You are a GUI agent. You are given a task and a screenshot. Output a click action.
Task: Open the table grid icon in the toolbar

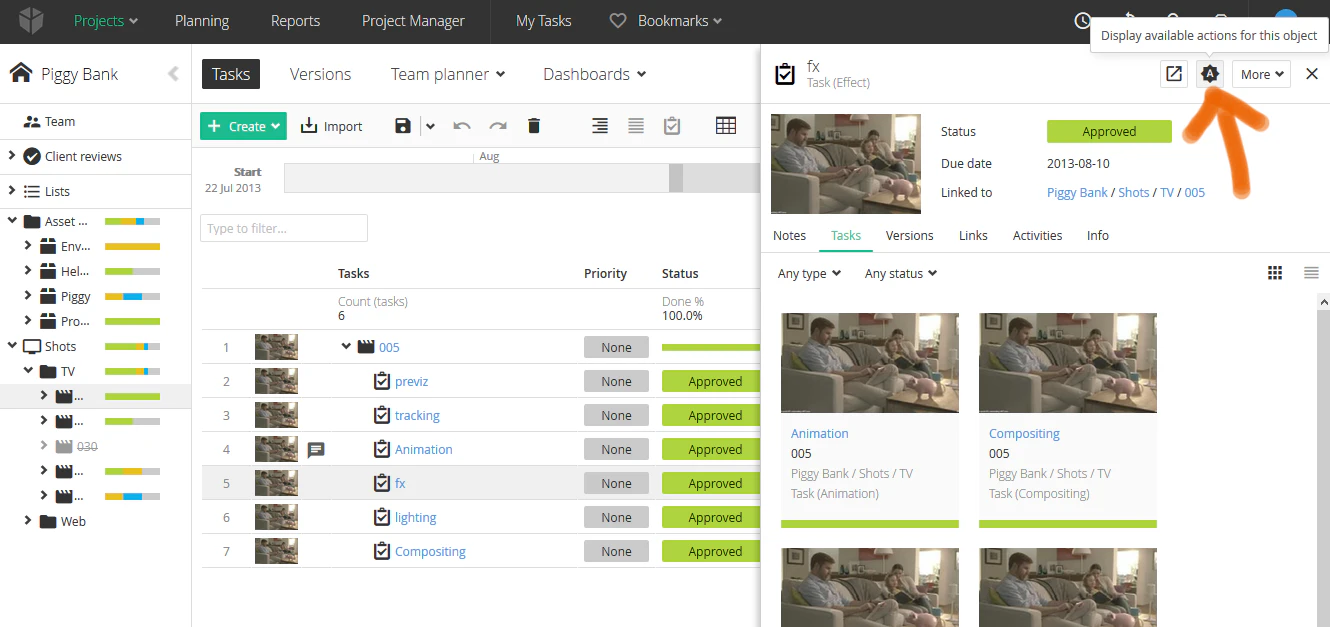726,126
